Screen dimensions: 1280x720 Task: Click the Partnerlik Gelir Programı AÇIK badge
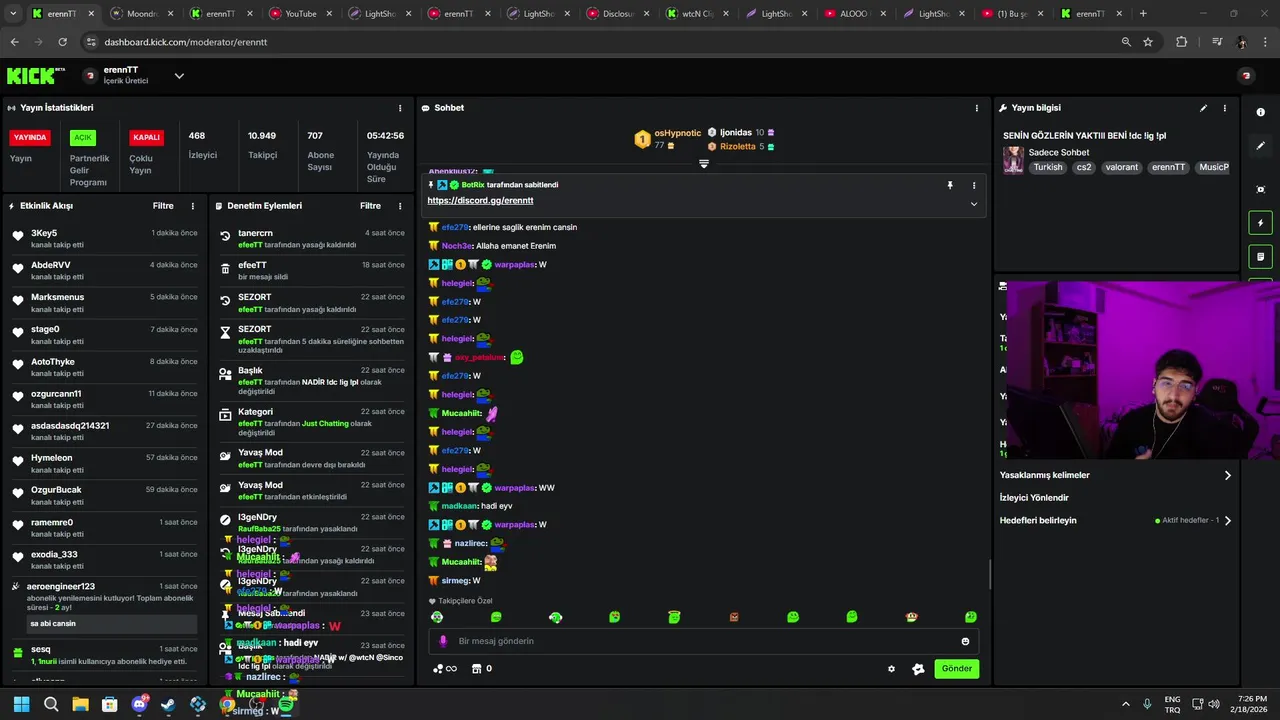[x=83, y=138]
